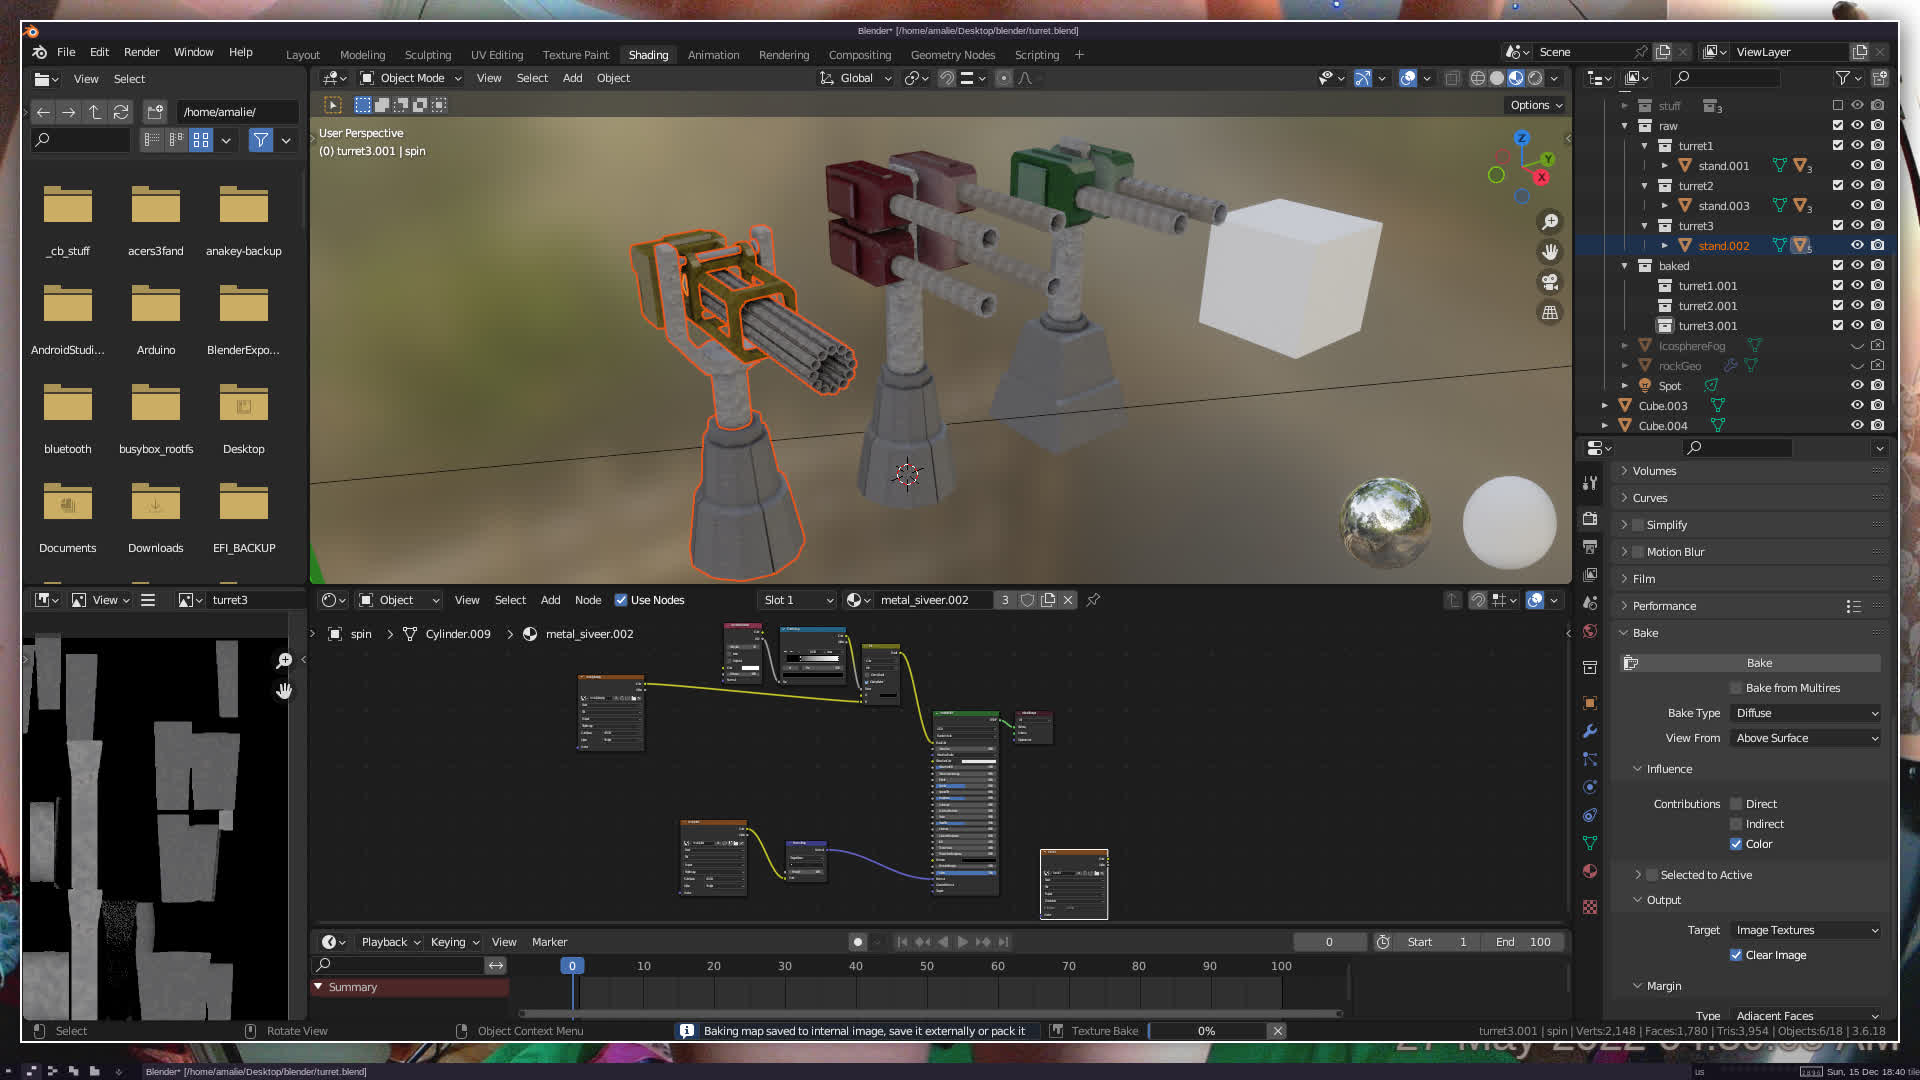This screenshot has width=1920, height=1080.
Task: Uncheck the Clear Image checkbox
Action: [x=1736, y=955]
